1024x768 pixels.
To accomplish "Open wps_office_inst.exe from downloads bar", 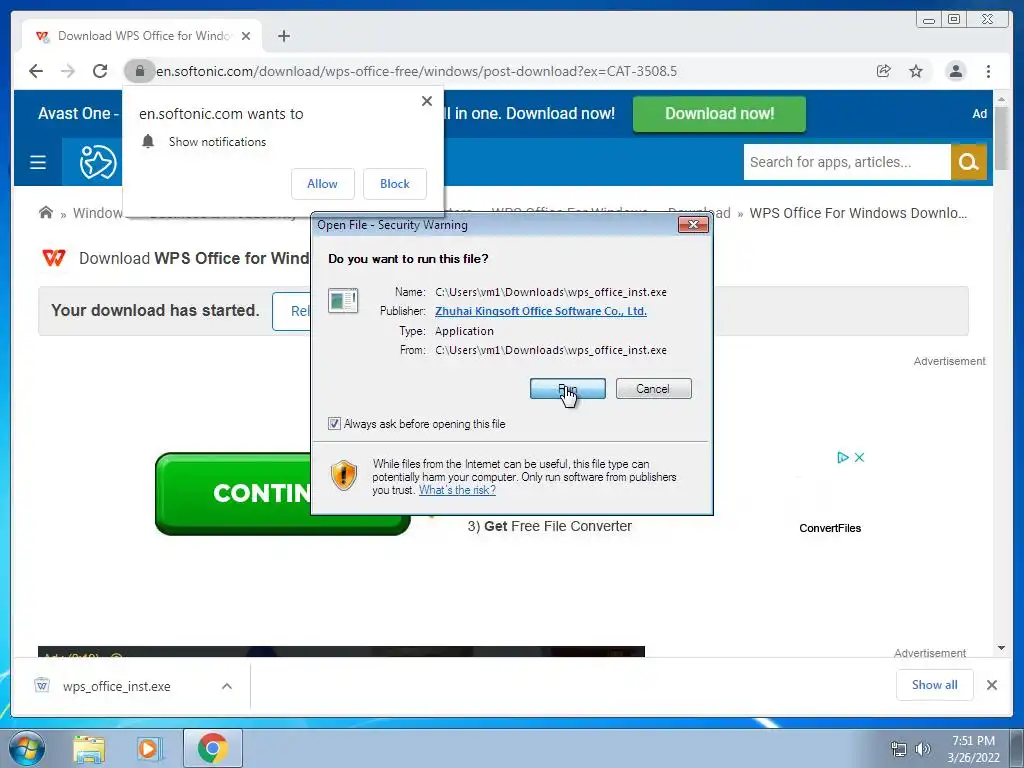I will [x=116, y=686].
